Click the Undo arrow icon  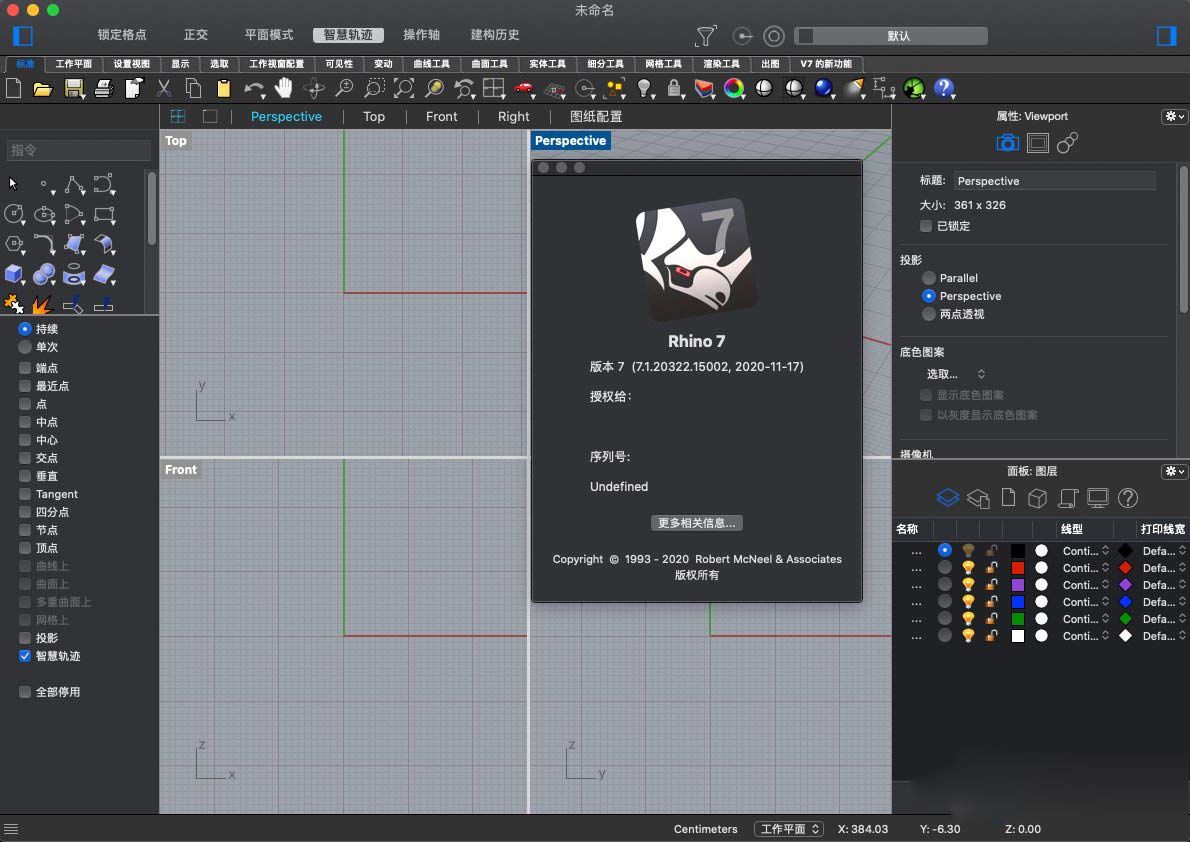click(x=253, y=89)
